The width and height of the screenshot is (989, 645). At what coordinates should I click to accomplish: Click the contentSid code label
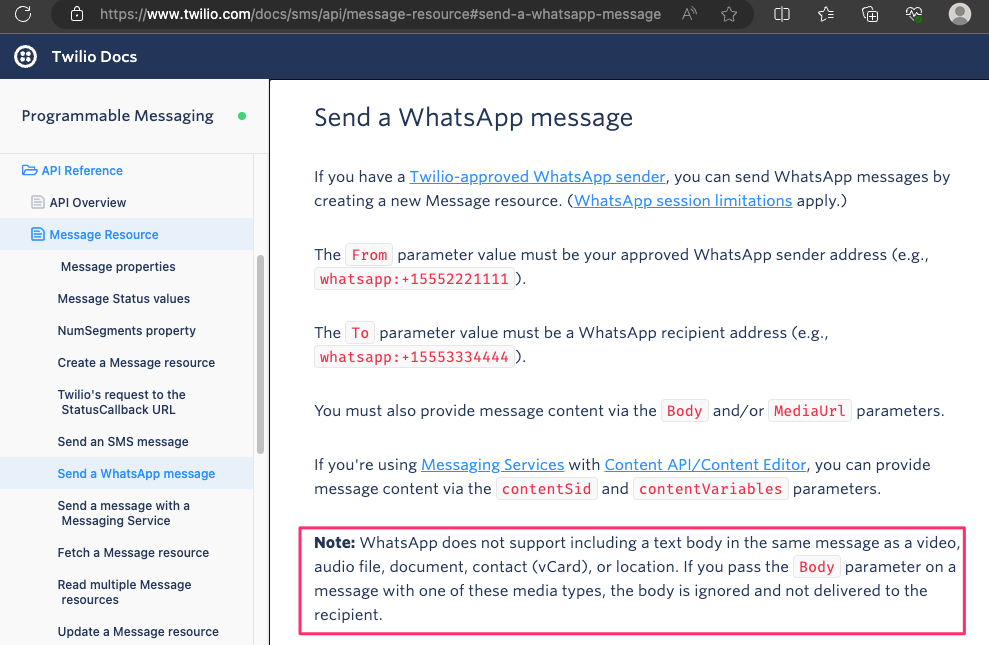tap(546, 489)
